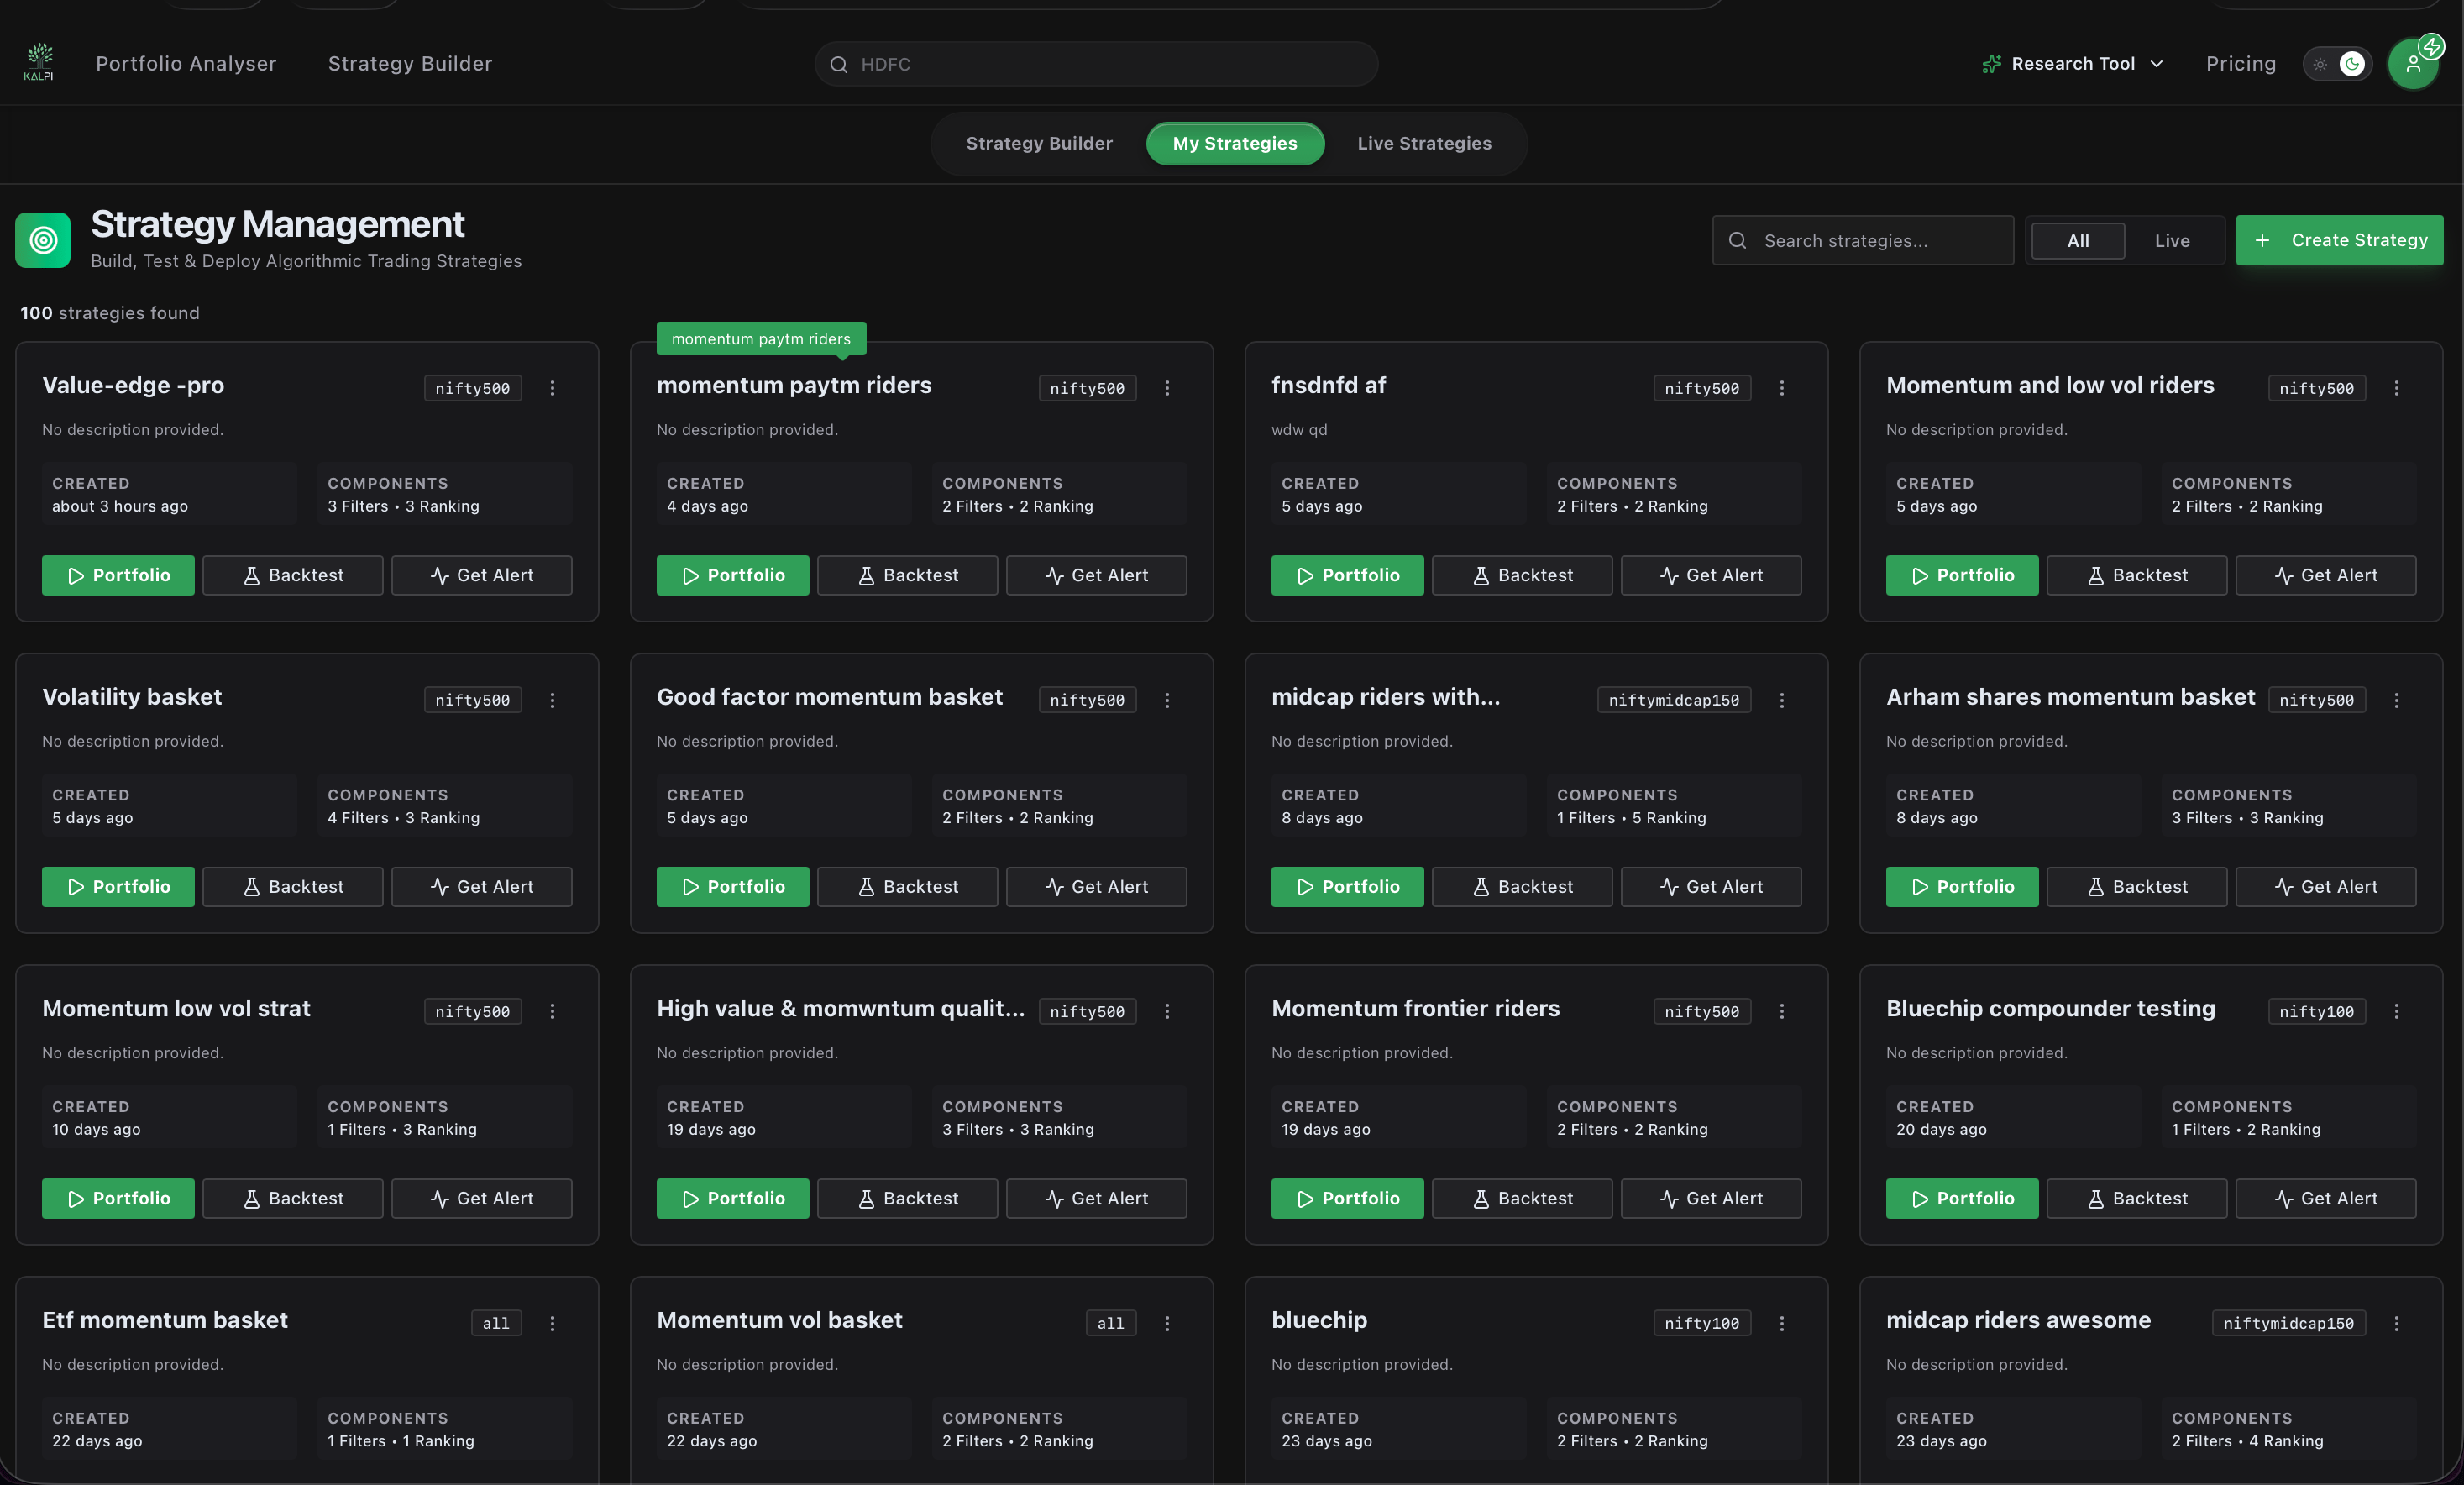Open more options for Bluechip compounder testing
The height and width of the screenshot is (1485, 2464).
2397,1011
